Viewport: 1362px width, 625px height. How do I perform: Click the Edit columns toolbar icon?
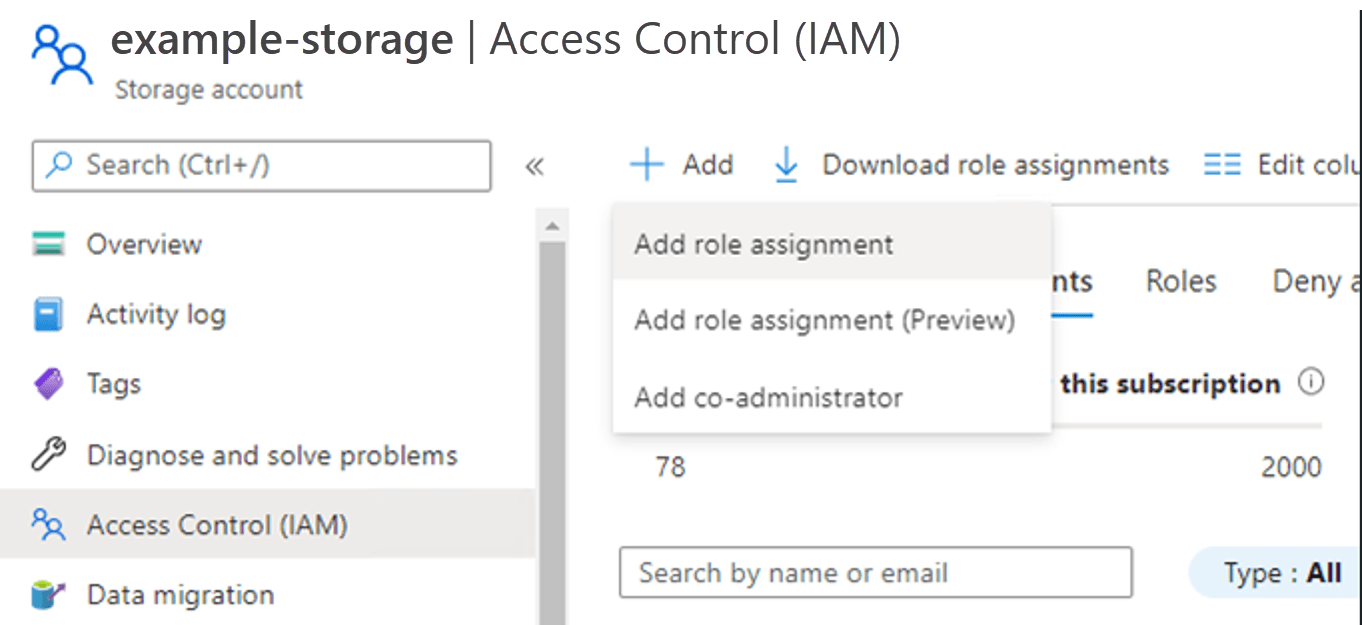(x=1222, y=163)
